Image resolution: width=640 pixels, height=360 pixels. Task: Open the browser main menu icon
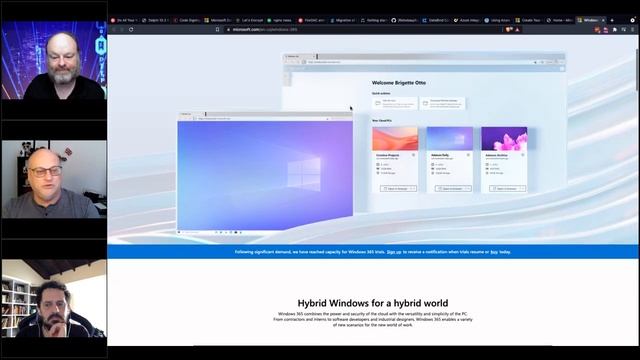click(x=633, y=29)
